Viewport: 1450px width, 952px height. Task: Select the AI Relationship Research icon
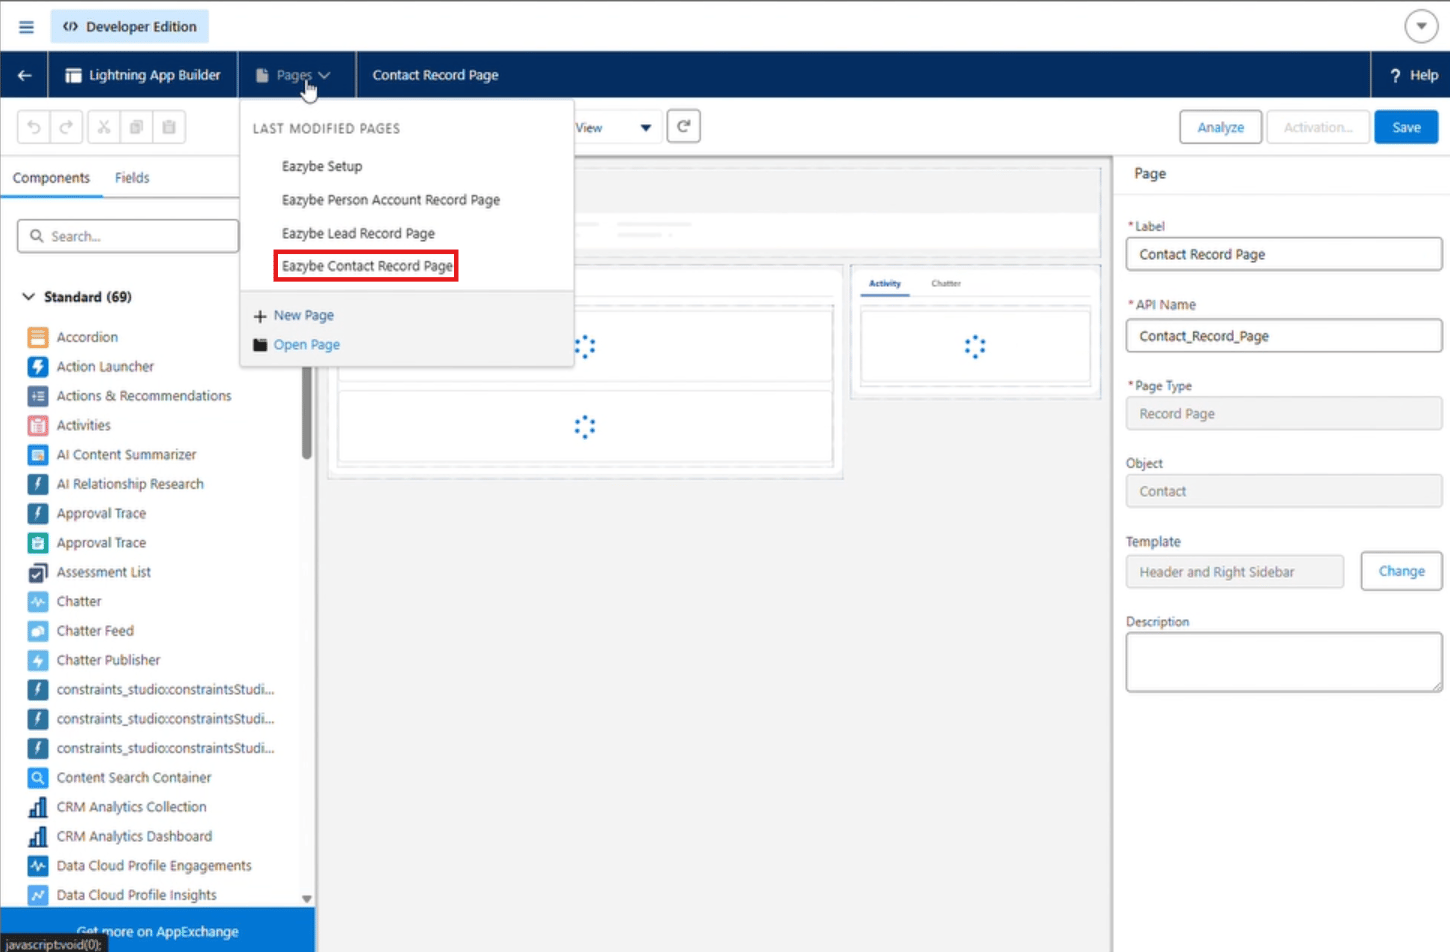coord(38,484)
